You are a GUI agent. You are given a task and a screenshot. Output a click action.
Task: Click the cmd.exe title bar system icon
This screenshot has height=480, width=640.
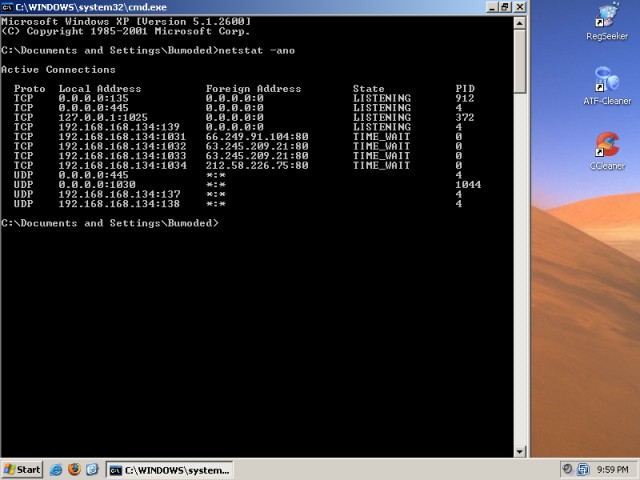point(7,7)
